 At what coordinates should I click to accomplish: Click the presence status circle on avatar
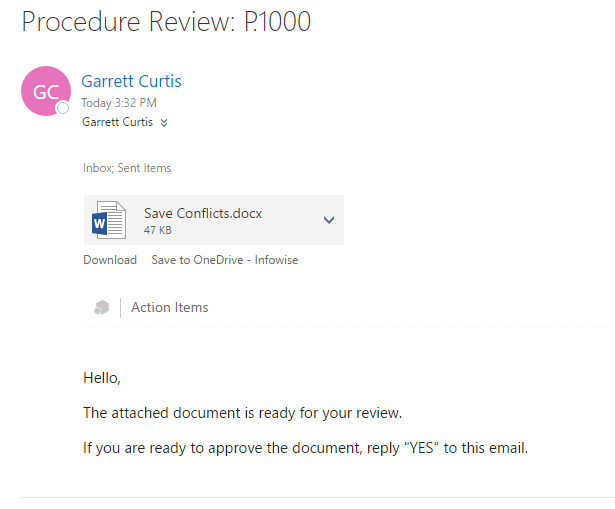click(63, 108)
